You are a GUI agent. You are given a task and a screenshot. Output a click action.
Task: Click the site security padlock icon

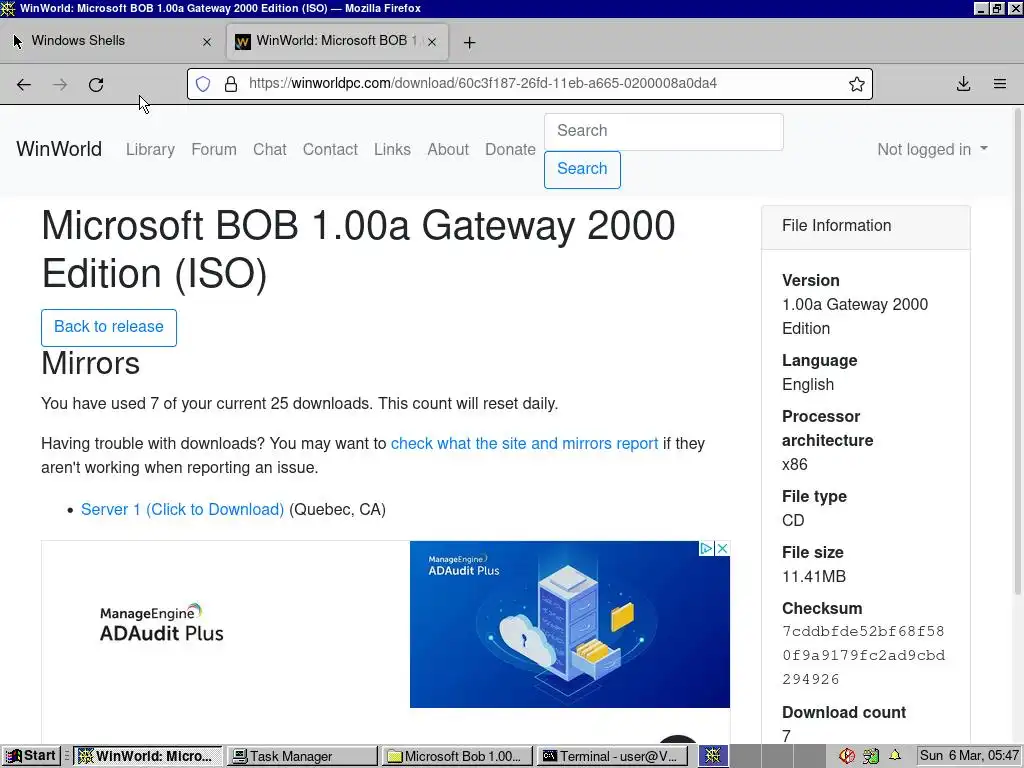click(231, 84)
